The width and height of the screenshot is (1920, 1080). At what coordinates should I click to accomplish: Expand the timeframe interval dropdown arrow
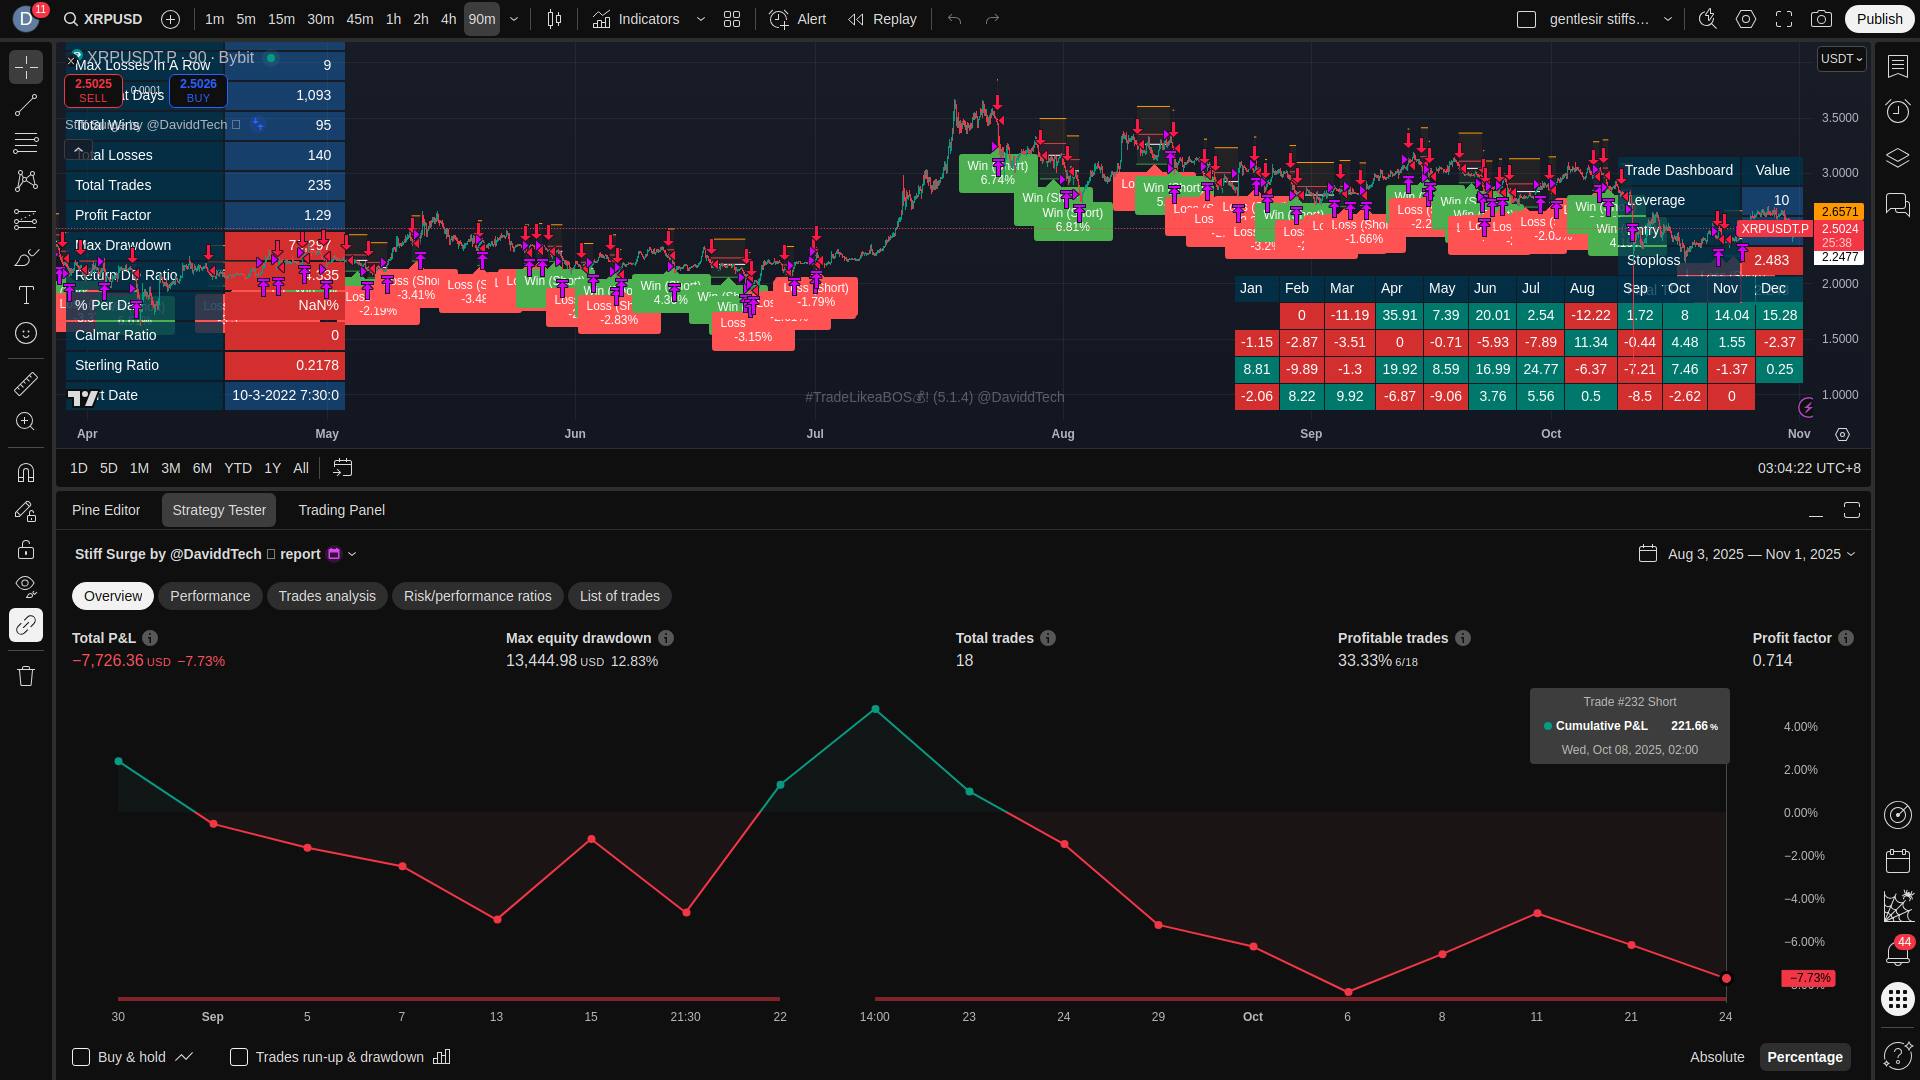(x=514, y=19)
